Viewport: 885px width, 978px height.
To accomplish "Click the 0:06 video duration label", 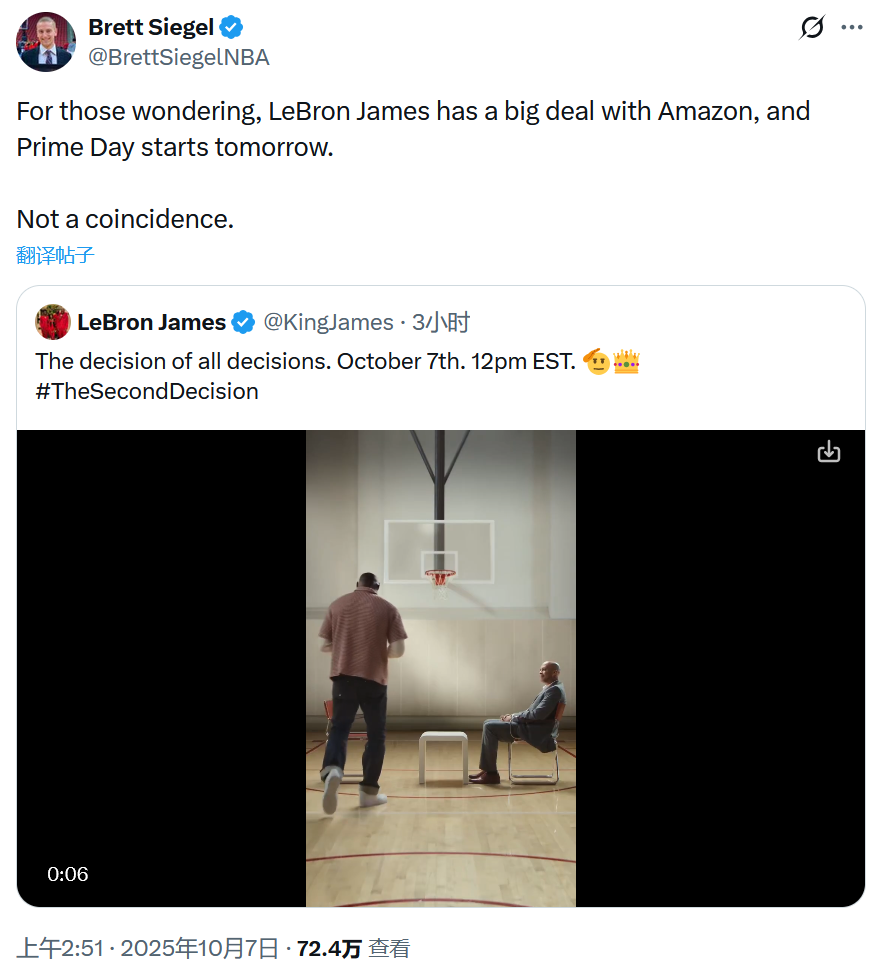I will click(x=68, y=874).
